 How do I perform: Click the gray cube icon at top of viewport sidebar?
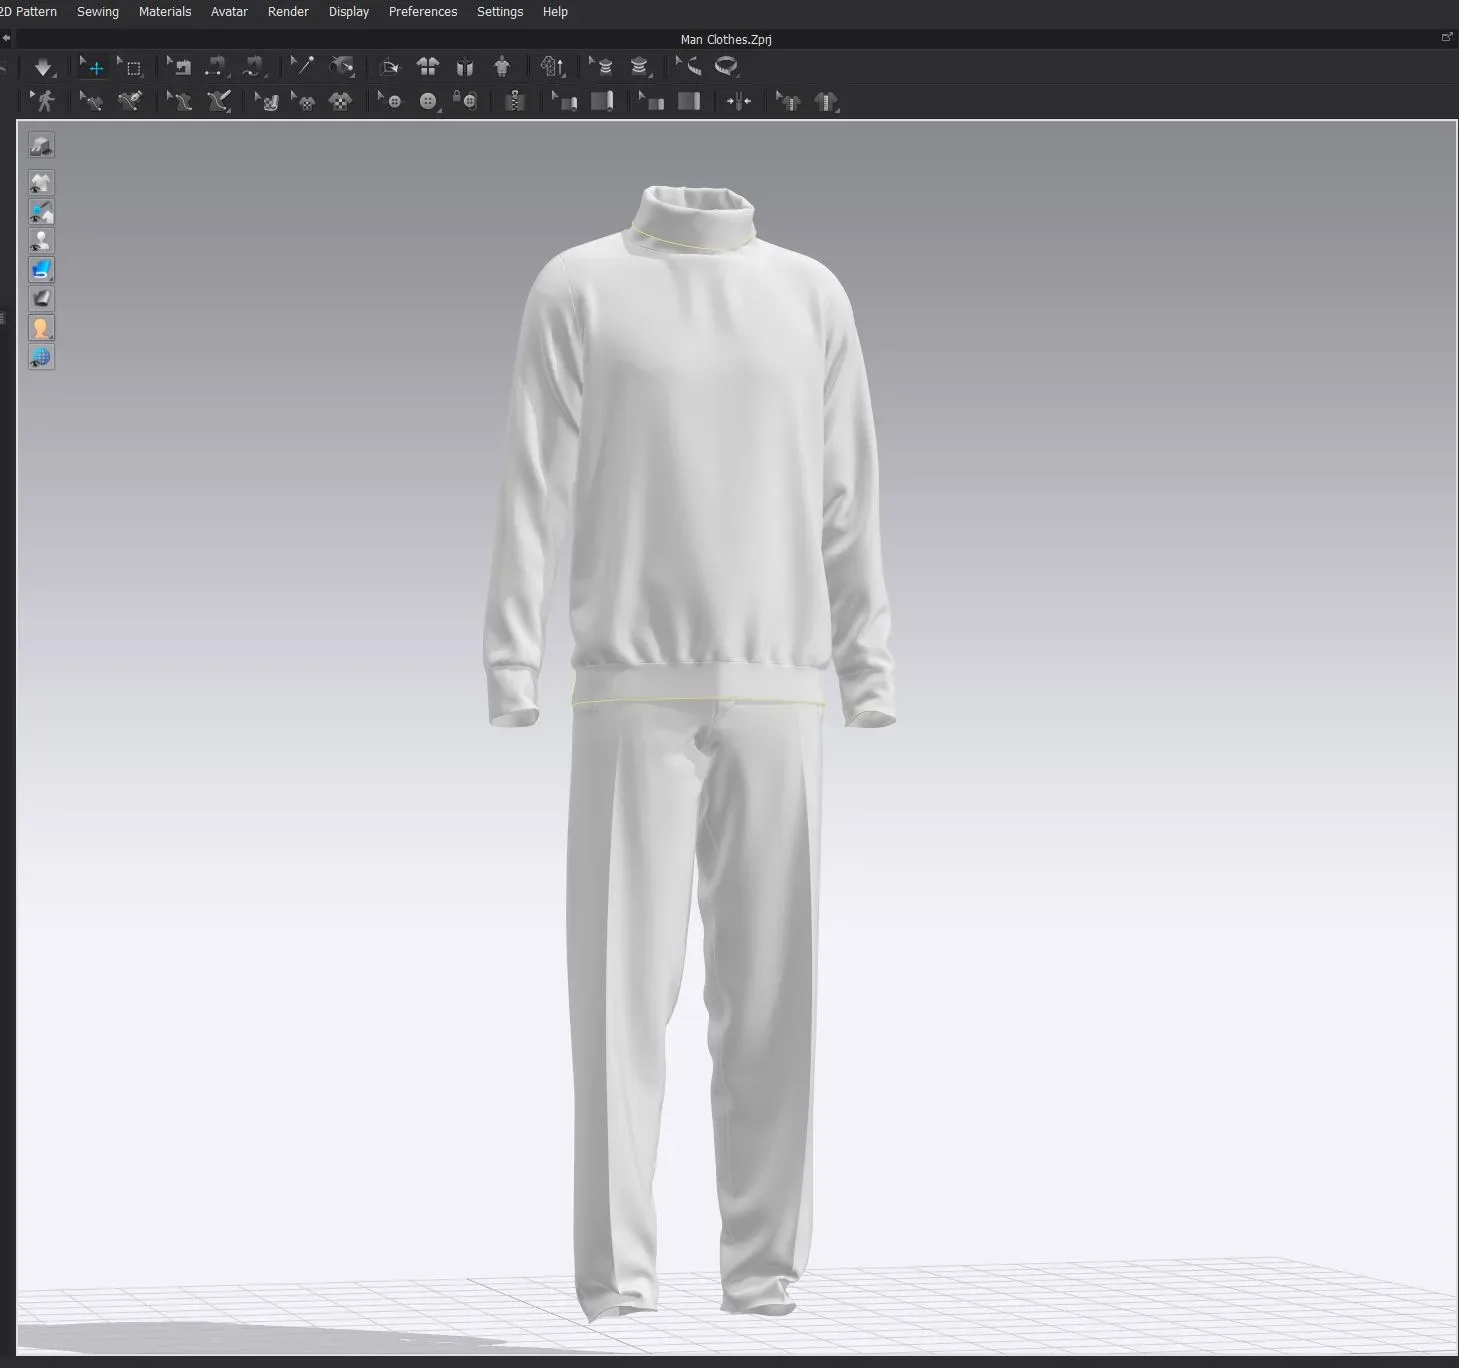pyautogui.click(x=41, y=145)
